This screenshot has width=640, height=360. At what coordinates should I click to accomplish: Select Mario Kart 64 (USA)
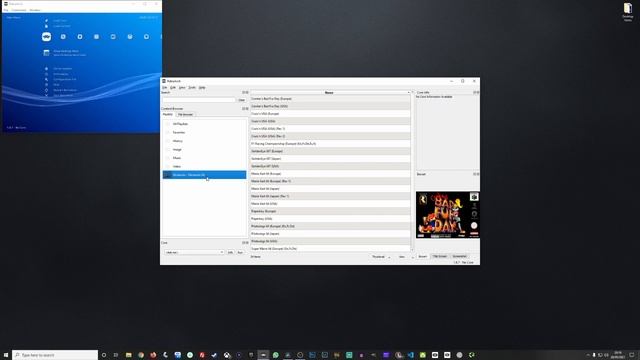(330, 204)
